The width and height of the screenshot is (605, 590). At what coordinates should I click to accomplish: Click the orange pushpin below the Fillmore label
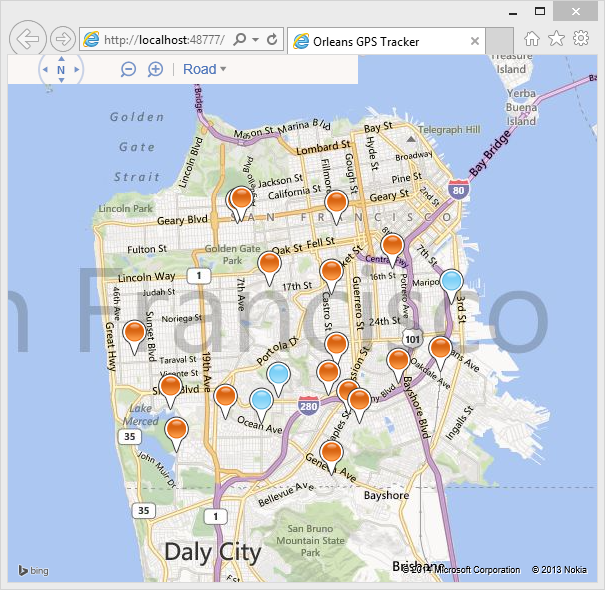click(x=336, y=201)
